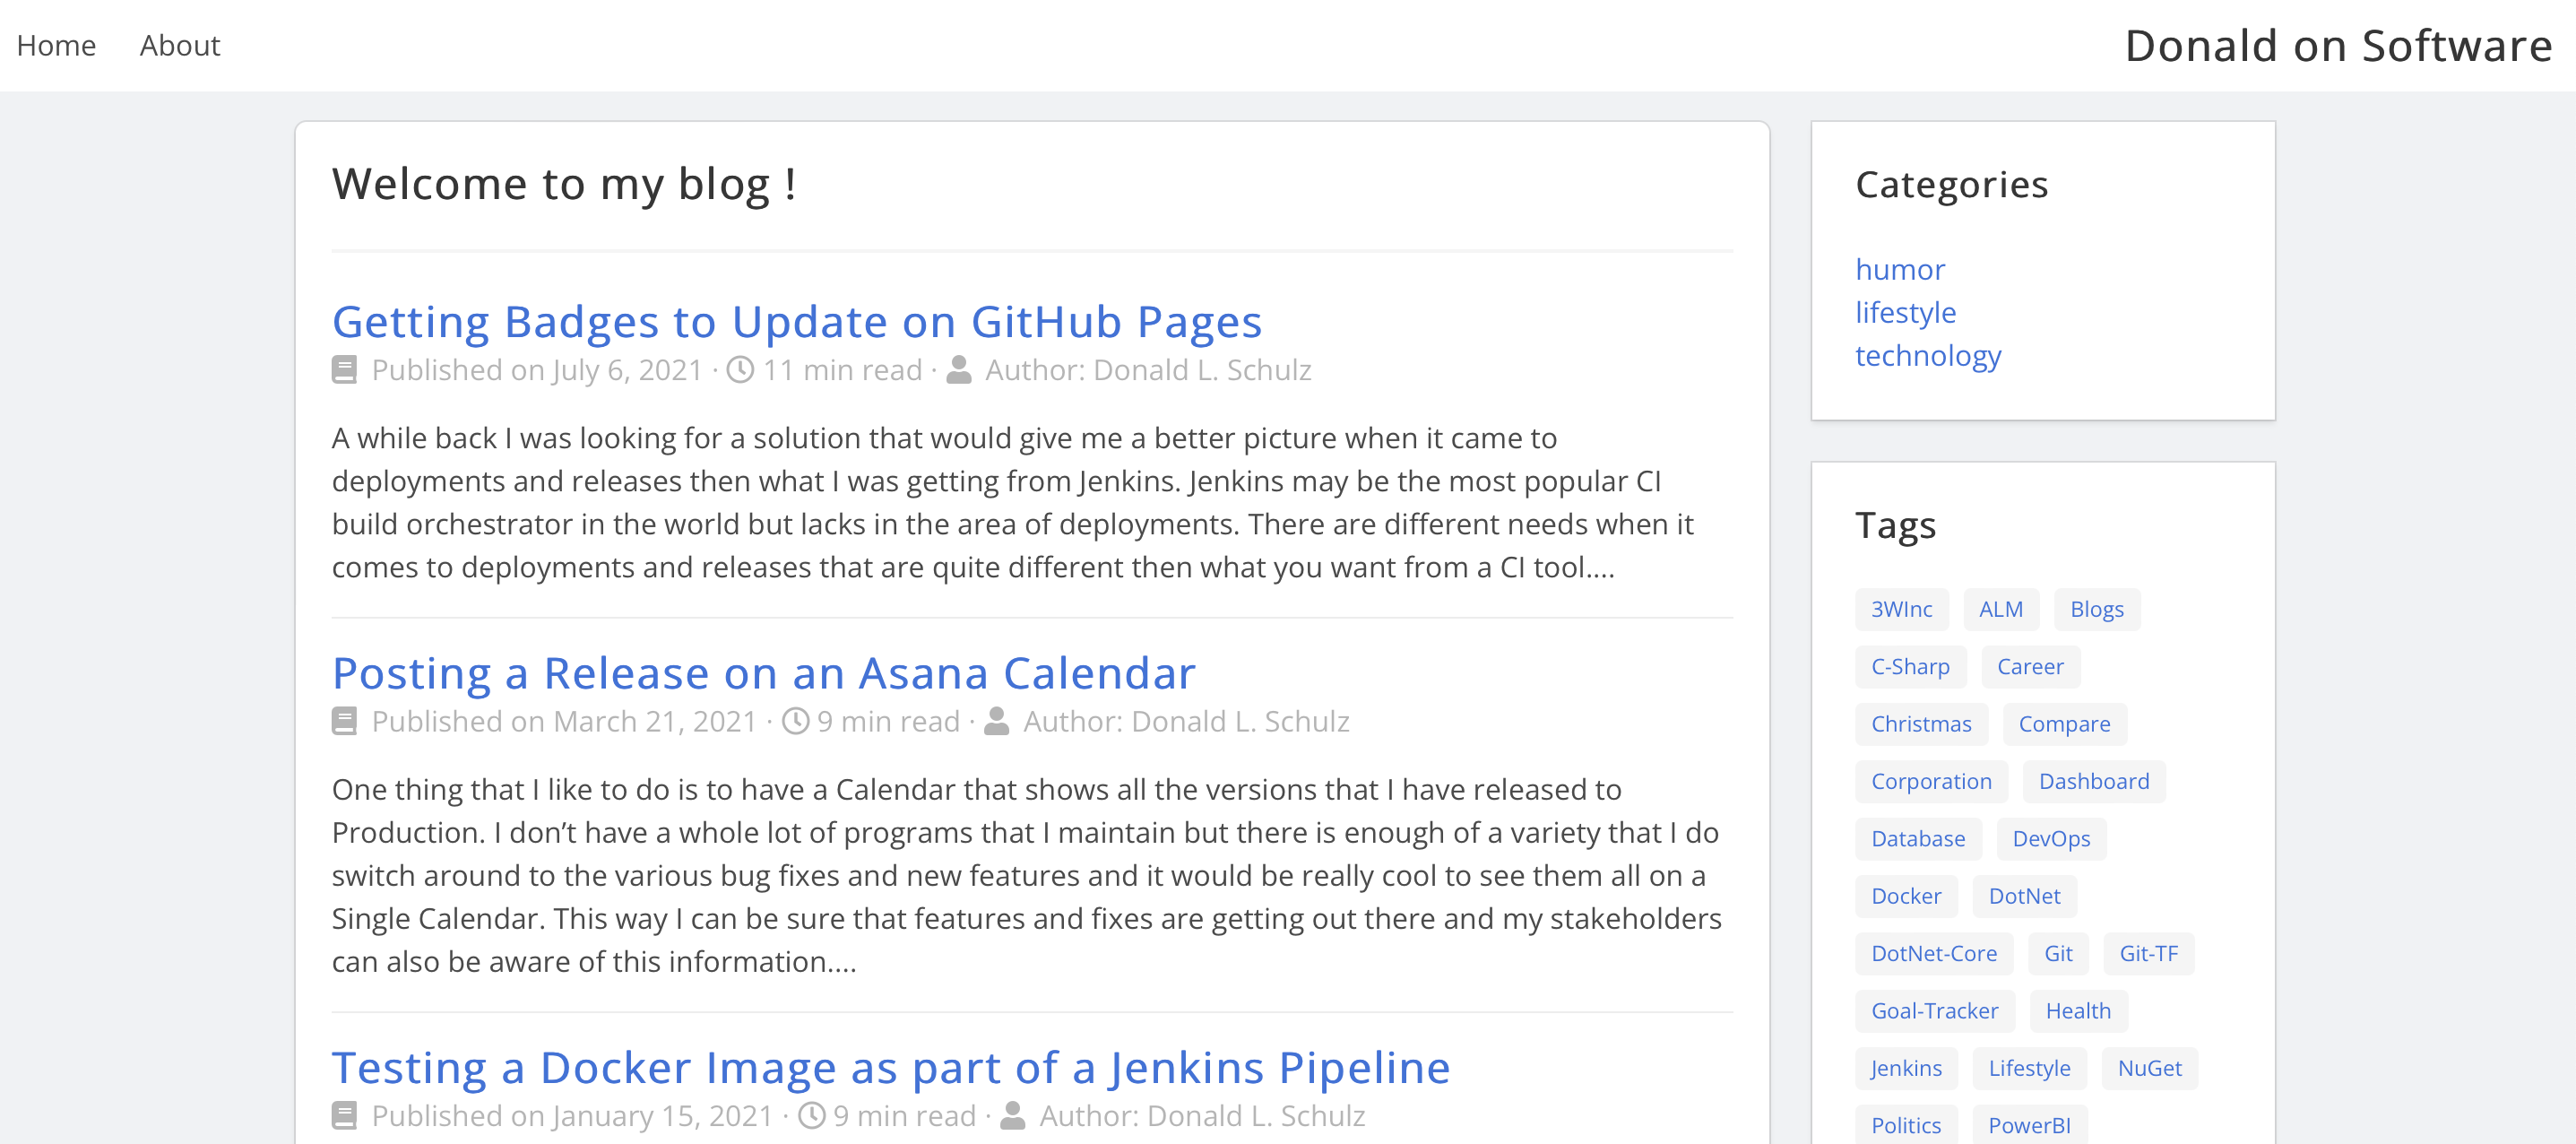Click the clock icon of the Docker Image post

812,1115
